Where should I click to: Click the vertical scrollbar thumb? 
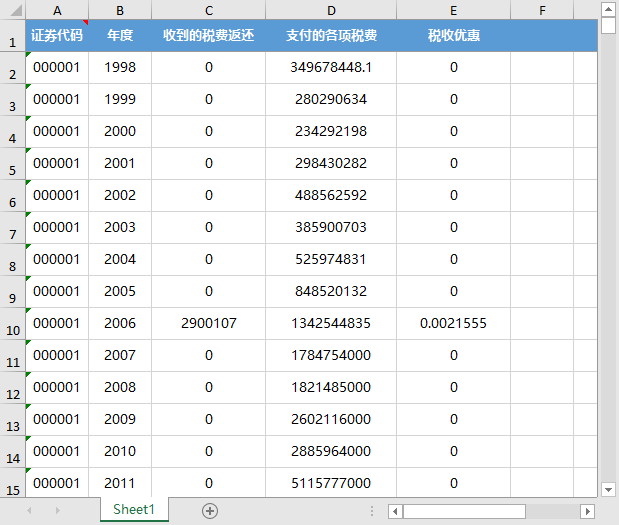(608, 26)
